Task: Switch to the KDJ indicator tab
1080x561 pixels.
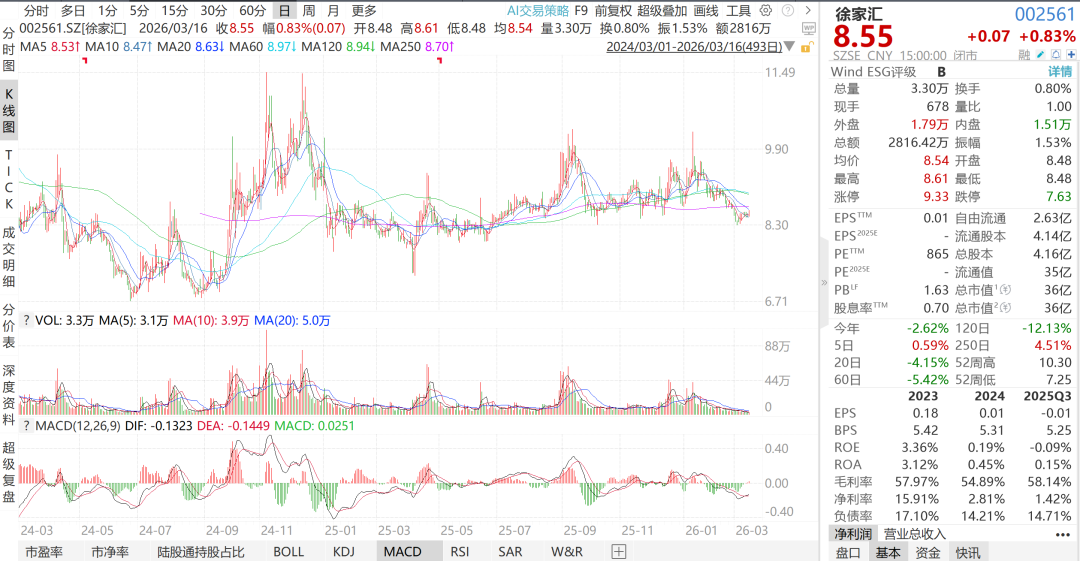Action: pos(343,551)
